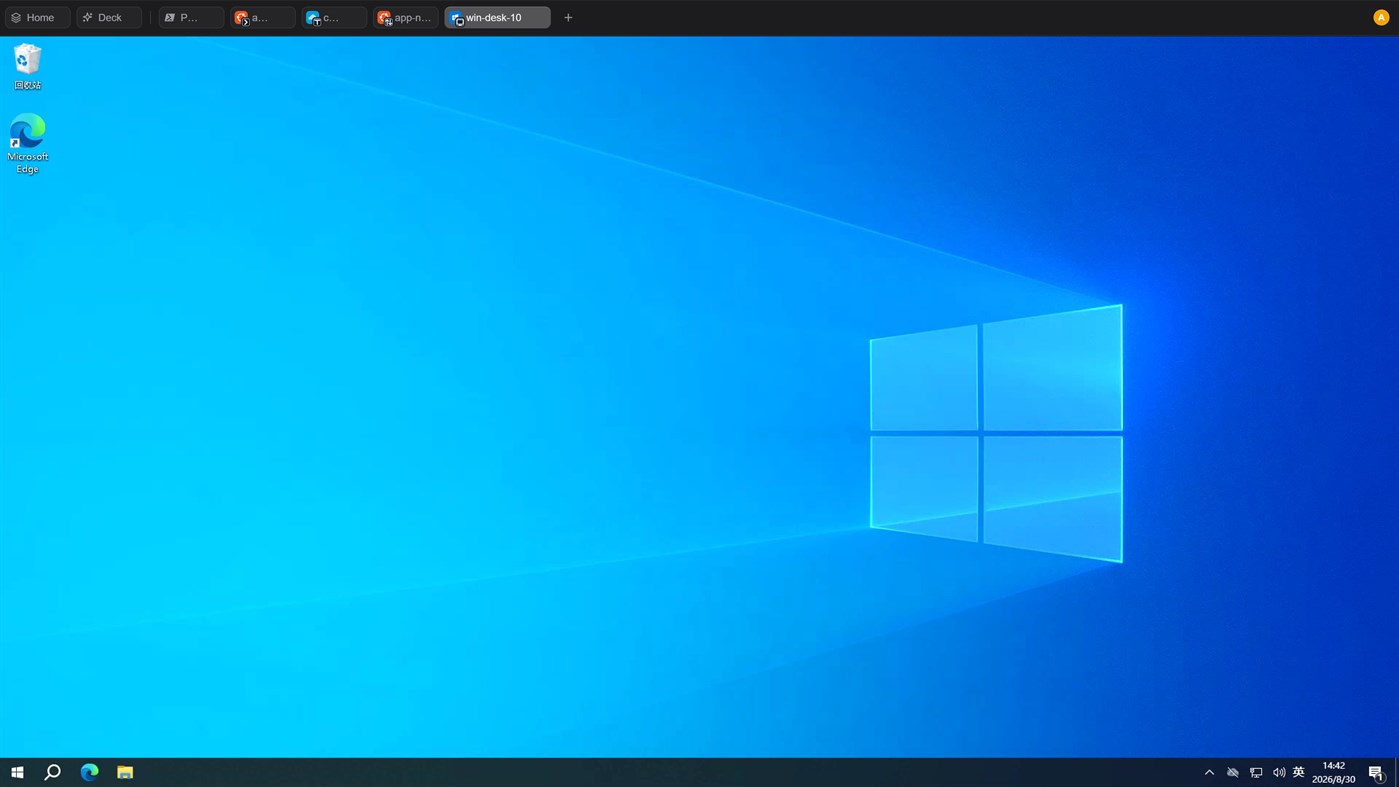Viewport: 1399px width, 787px height.
Task: Open network status tray icon
Action: point(1256,772)
